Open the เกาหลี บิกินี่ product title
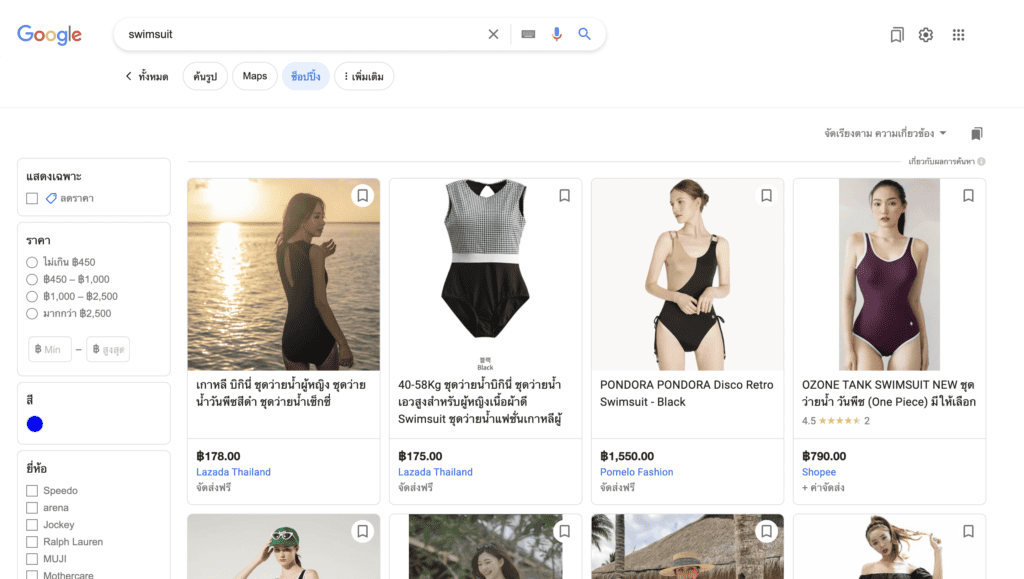This screenshot has width=1024, height=579. [x=281, y=394]
